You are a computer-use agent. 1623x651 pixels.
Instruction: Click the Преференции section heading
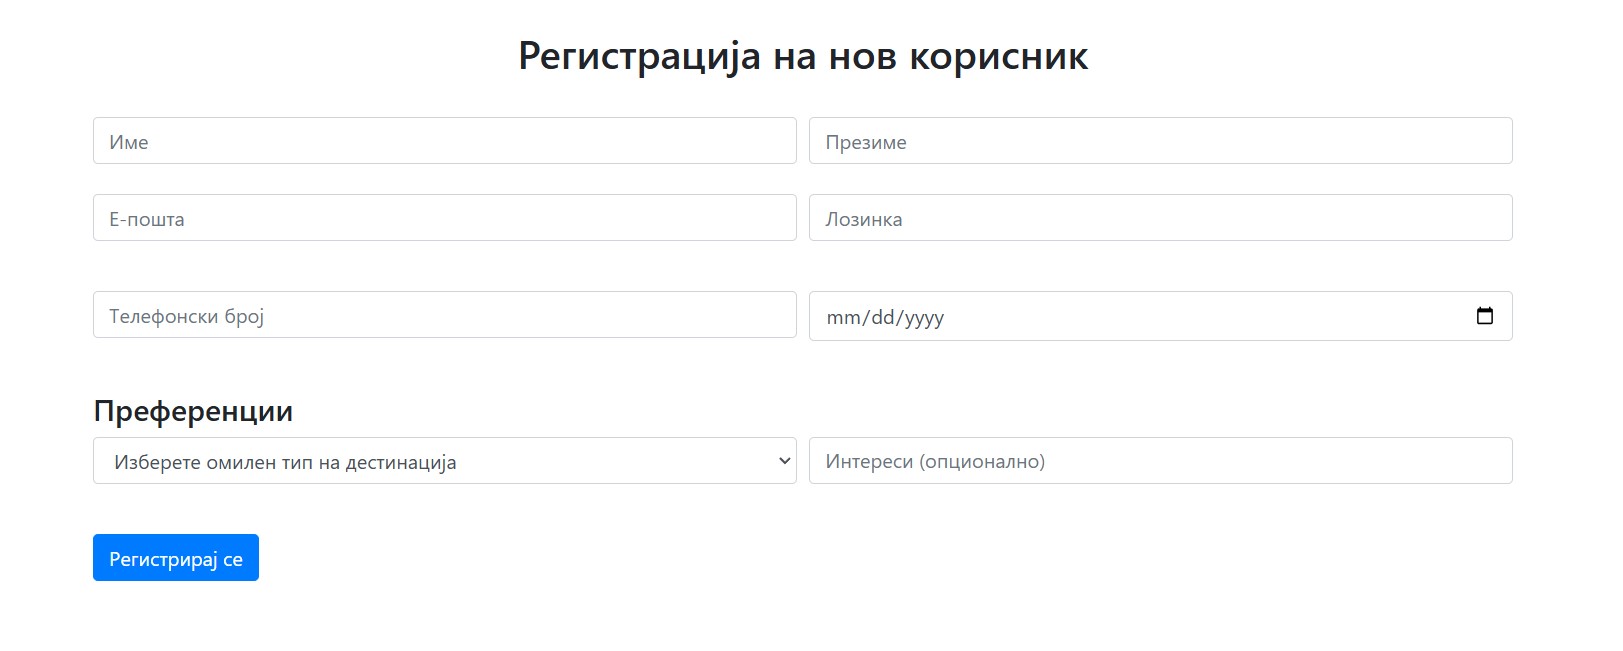pyautogui.click(x=193, y=411)
